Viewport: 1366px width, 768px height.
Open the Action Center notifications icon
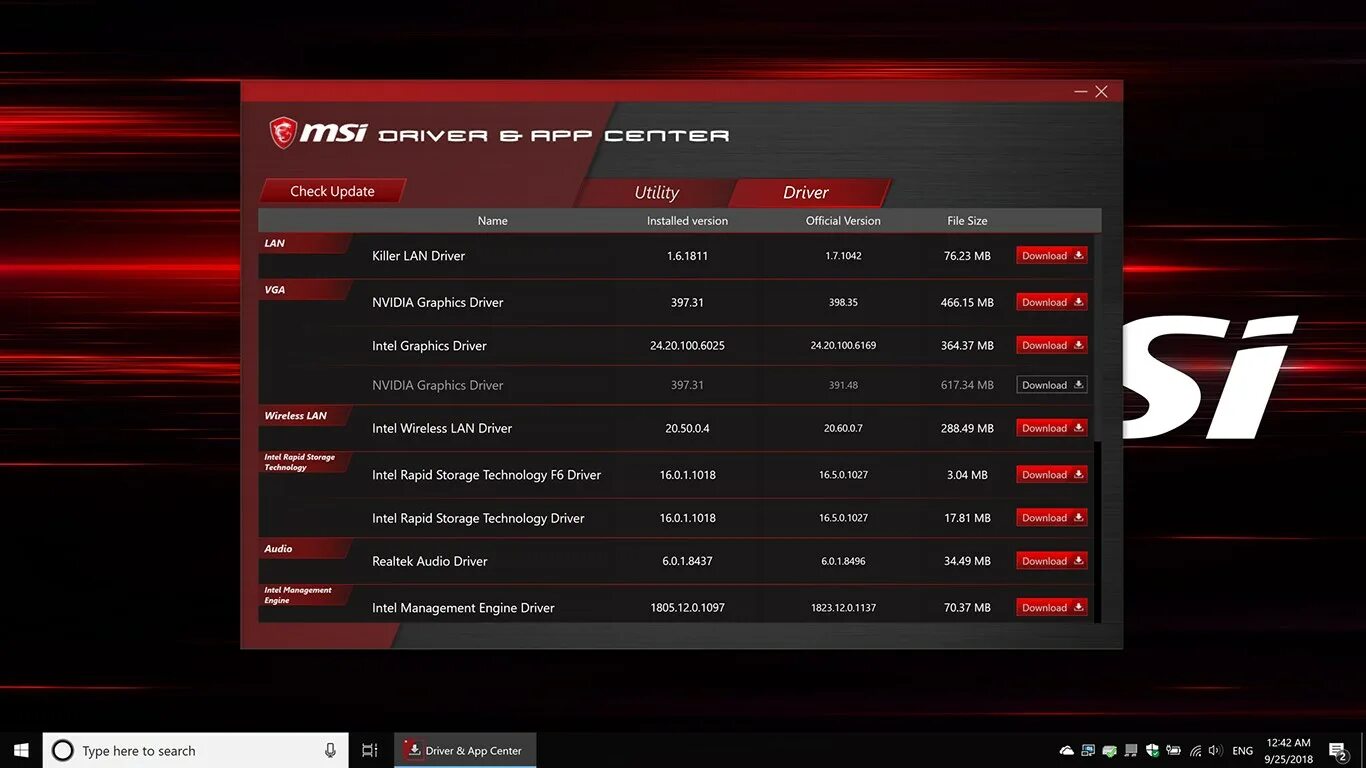1338,751
